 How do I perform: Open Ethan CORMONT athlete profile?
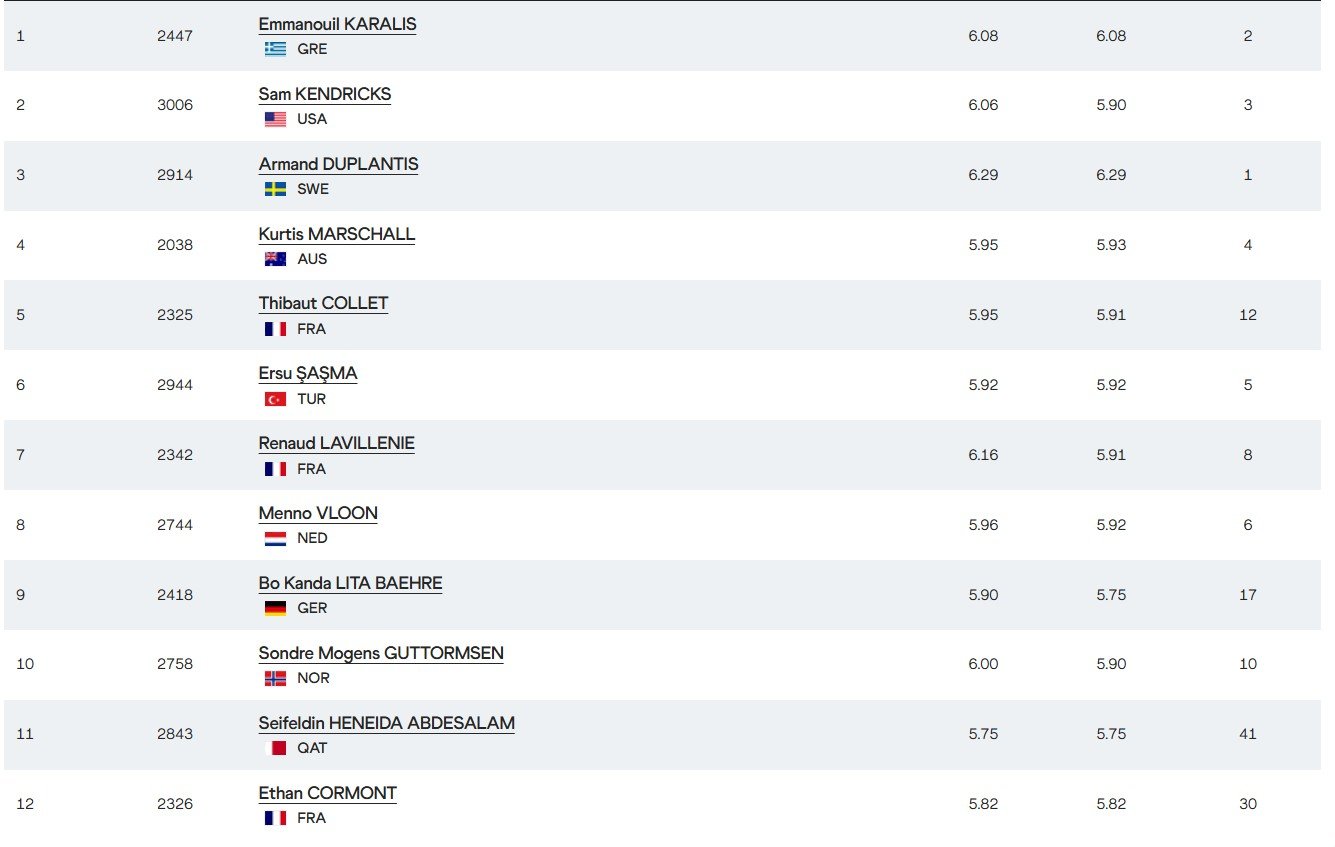click(327, 793)
